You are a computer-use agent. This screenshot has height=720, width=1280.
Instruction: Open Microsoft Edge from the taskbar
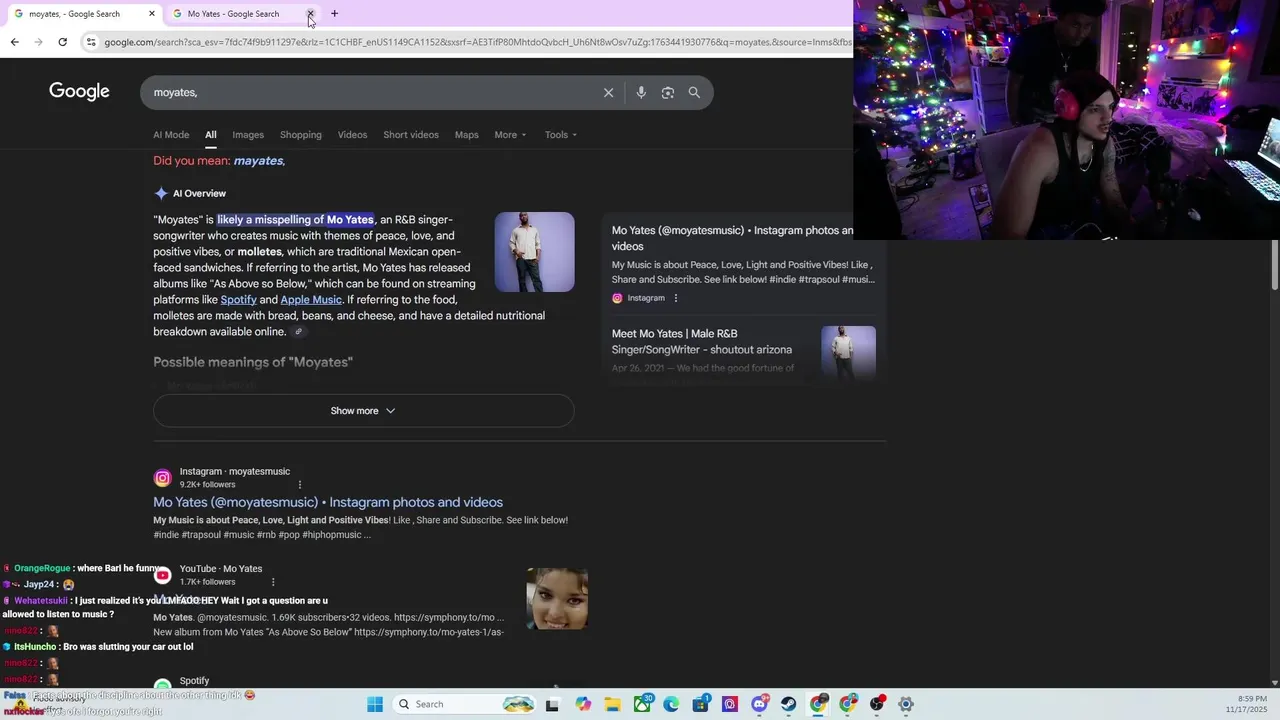(x=671, y=704)
